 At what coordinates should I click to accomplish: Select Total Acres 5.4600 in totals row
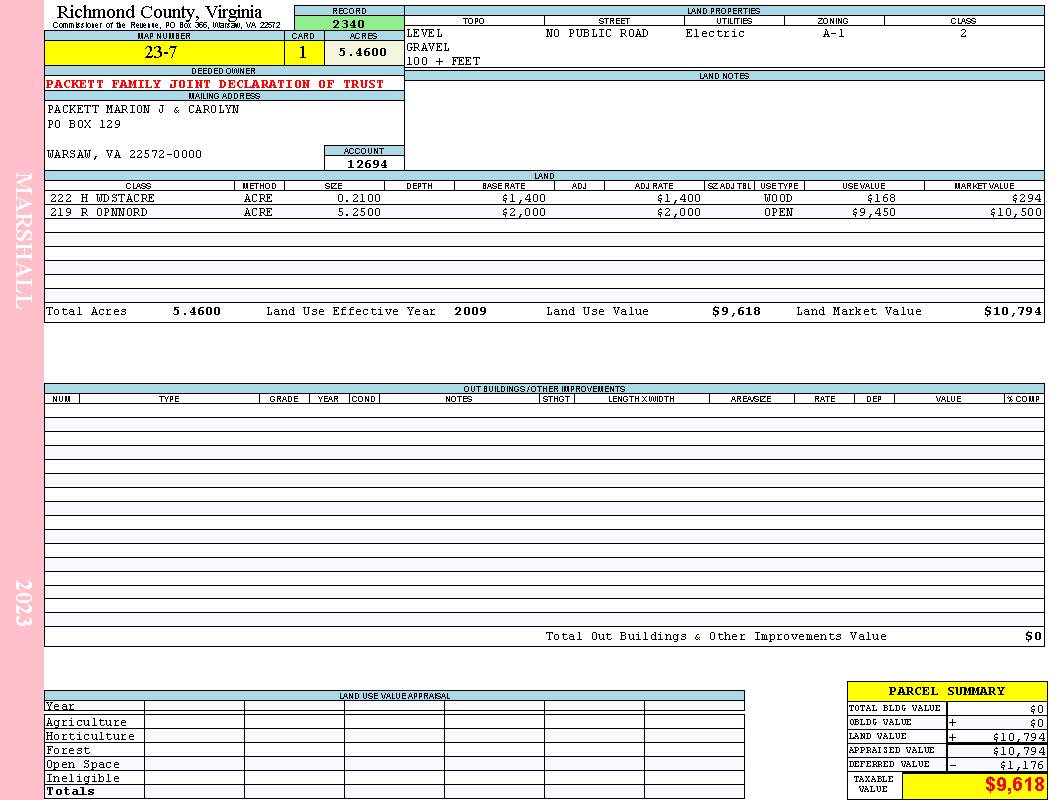tap(196, 311)
